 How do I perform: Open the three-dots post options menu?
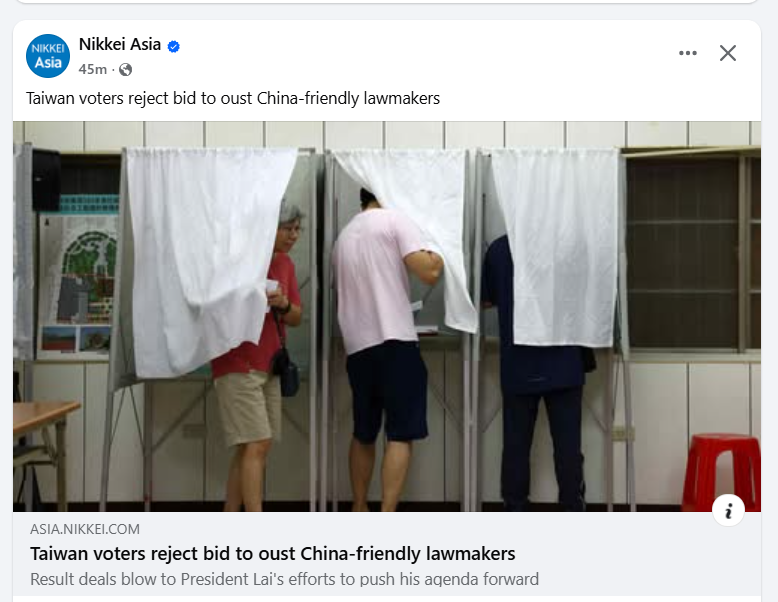tap(688, 53)
